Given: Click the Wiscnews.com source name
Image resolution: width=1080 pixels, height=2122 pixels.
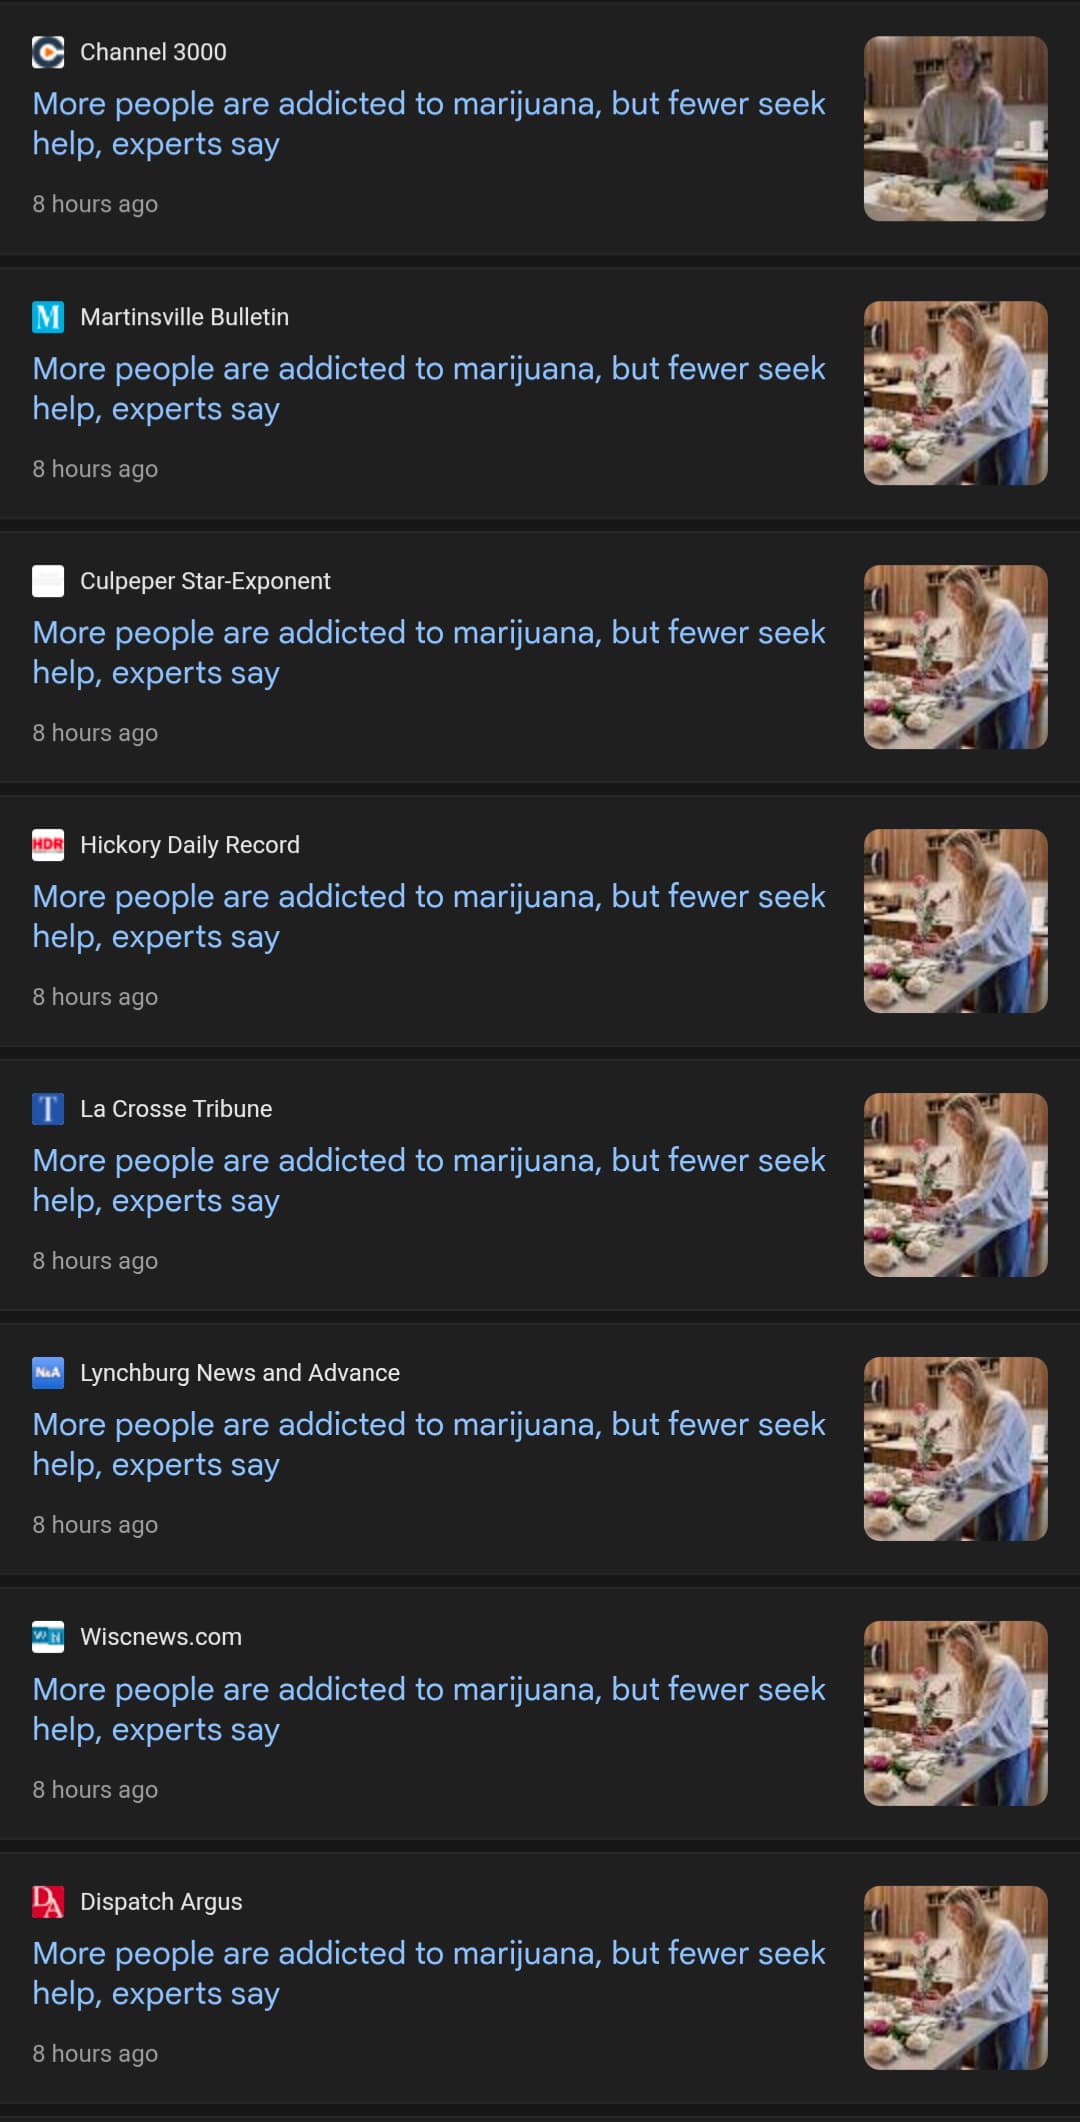Looking at the screenshot, I should [161, 1637].
